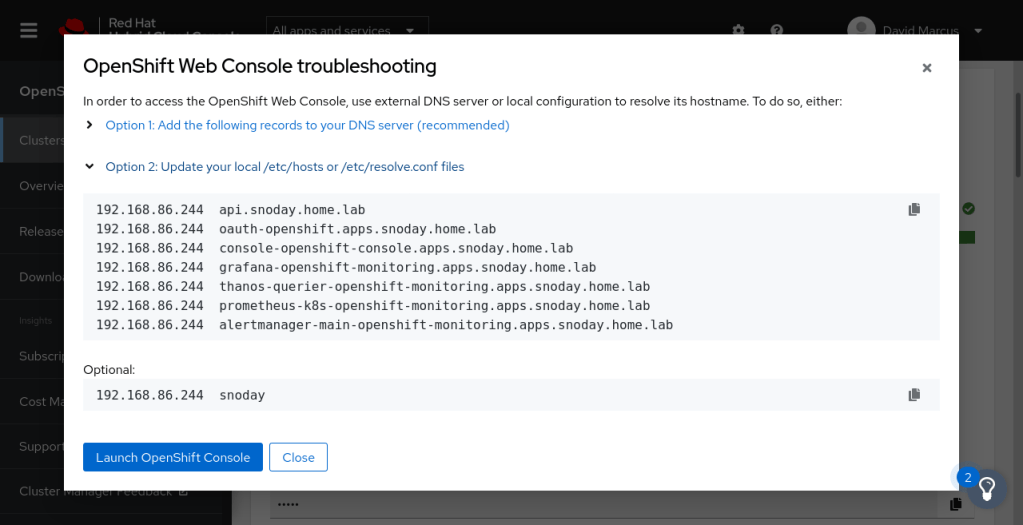This screenshot has height=525, width=1023.
Task: Copy the /etc/hosts entries block
Action: click(x=914, y=210)
